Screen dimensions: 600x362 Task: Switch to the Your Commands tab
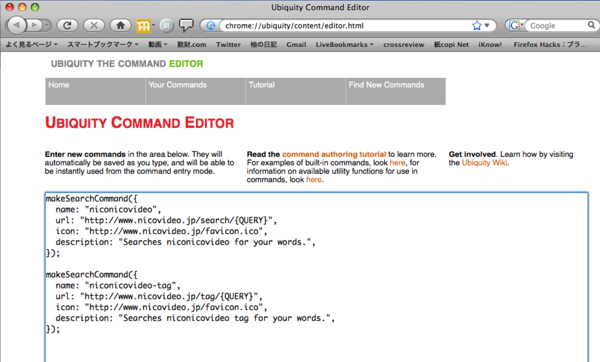pos(196,91)
